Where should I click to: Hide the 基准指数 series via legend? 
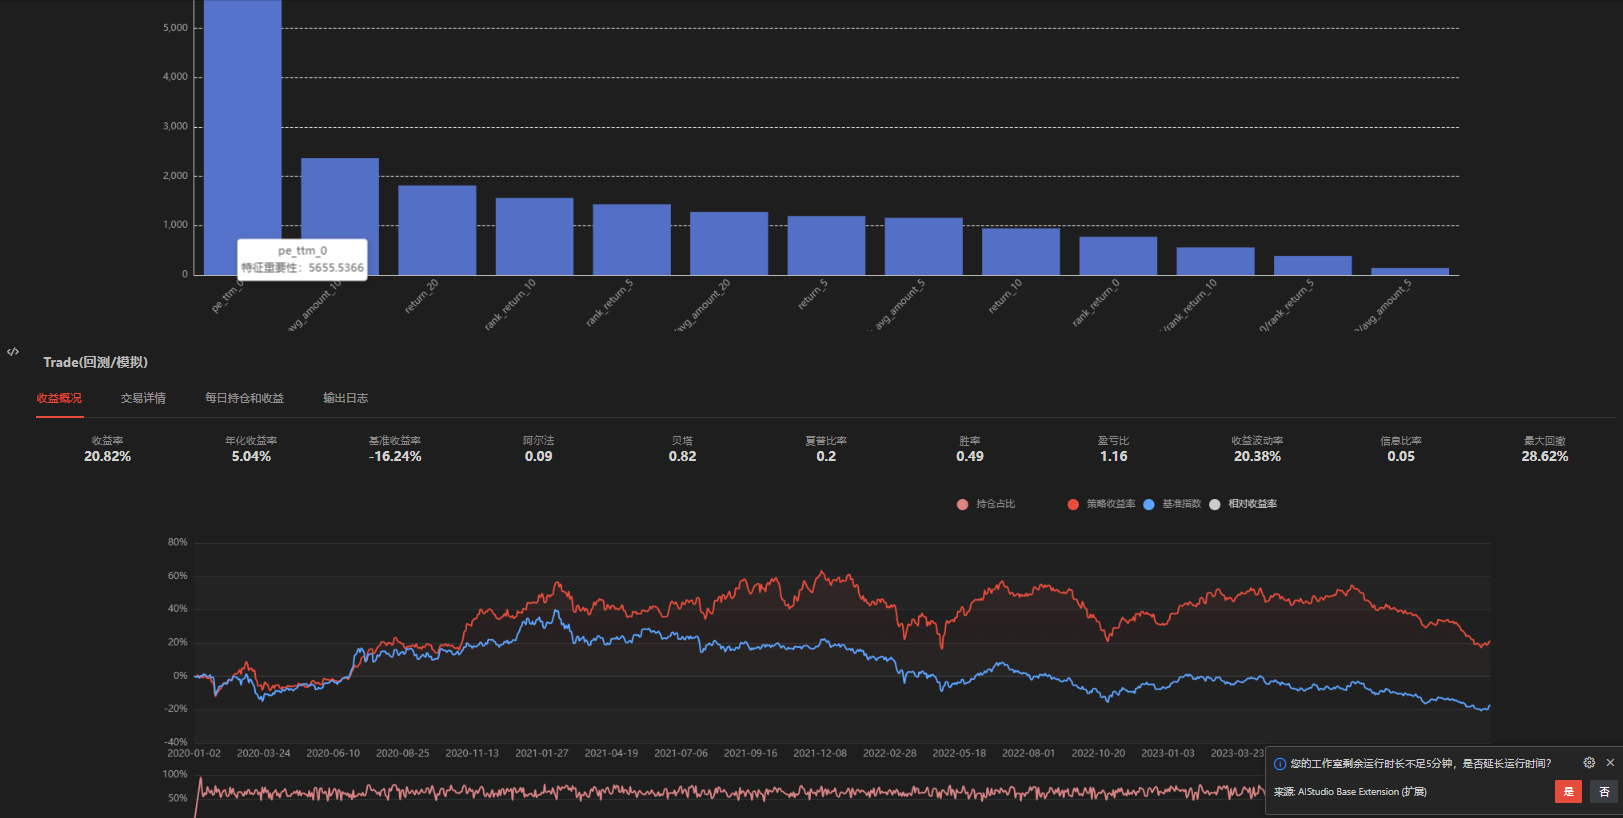[x=1172, y=504]
